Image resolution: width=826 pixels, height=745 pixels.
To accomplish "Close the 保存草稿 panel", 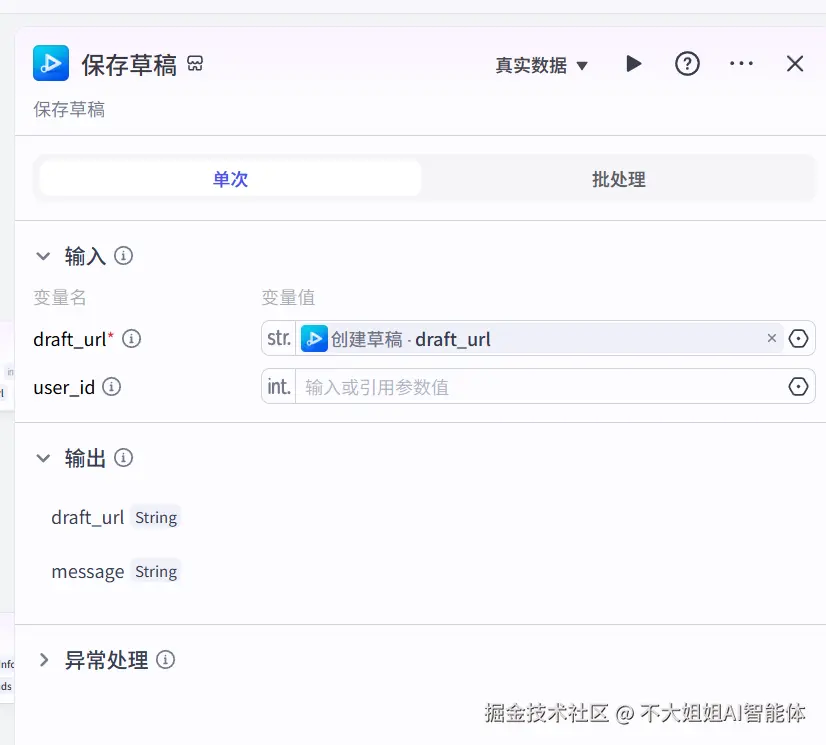I will pyautogui.click(x=795, y=64).
